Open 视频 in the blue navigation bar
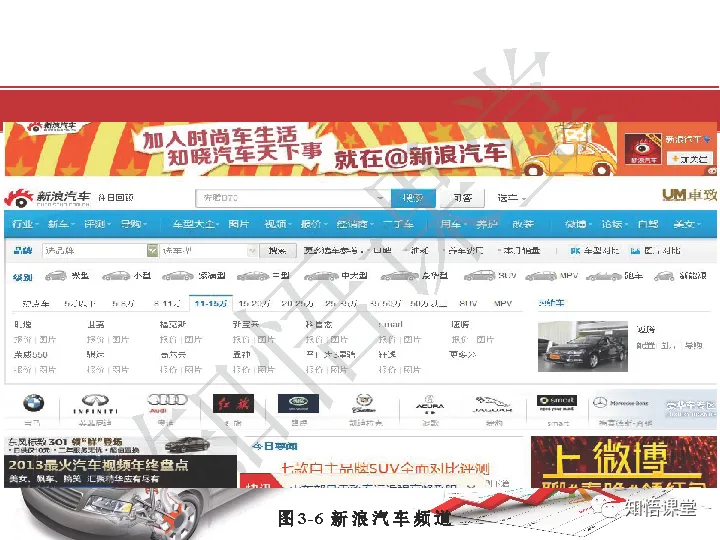Viewport: 720px width, 540px height. (278, 224)
